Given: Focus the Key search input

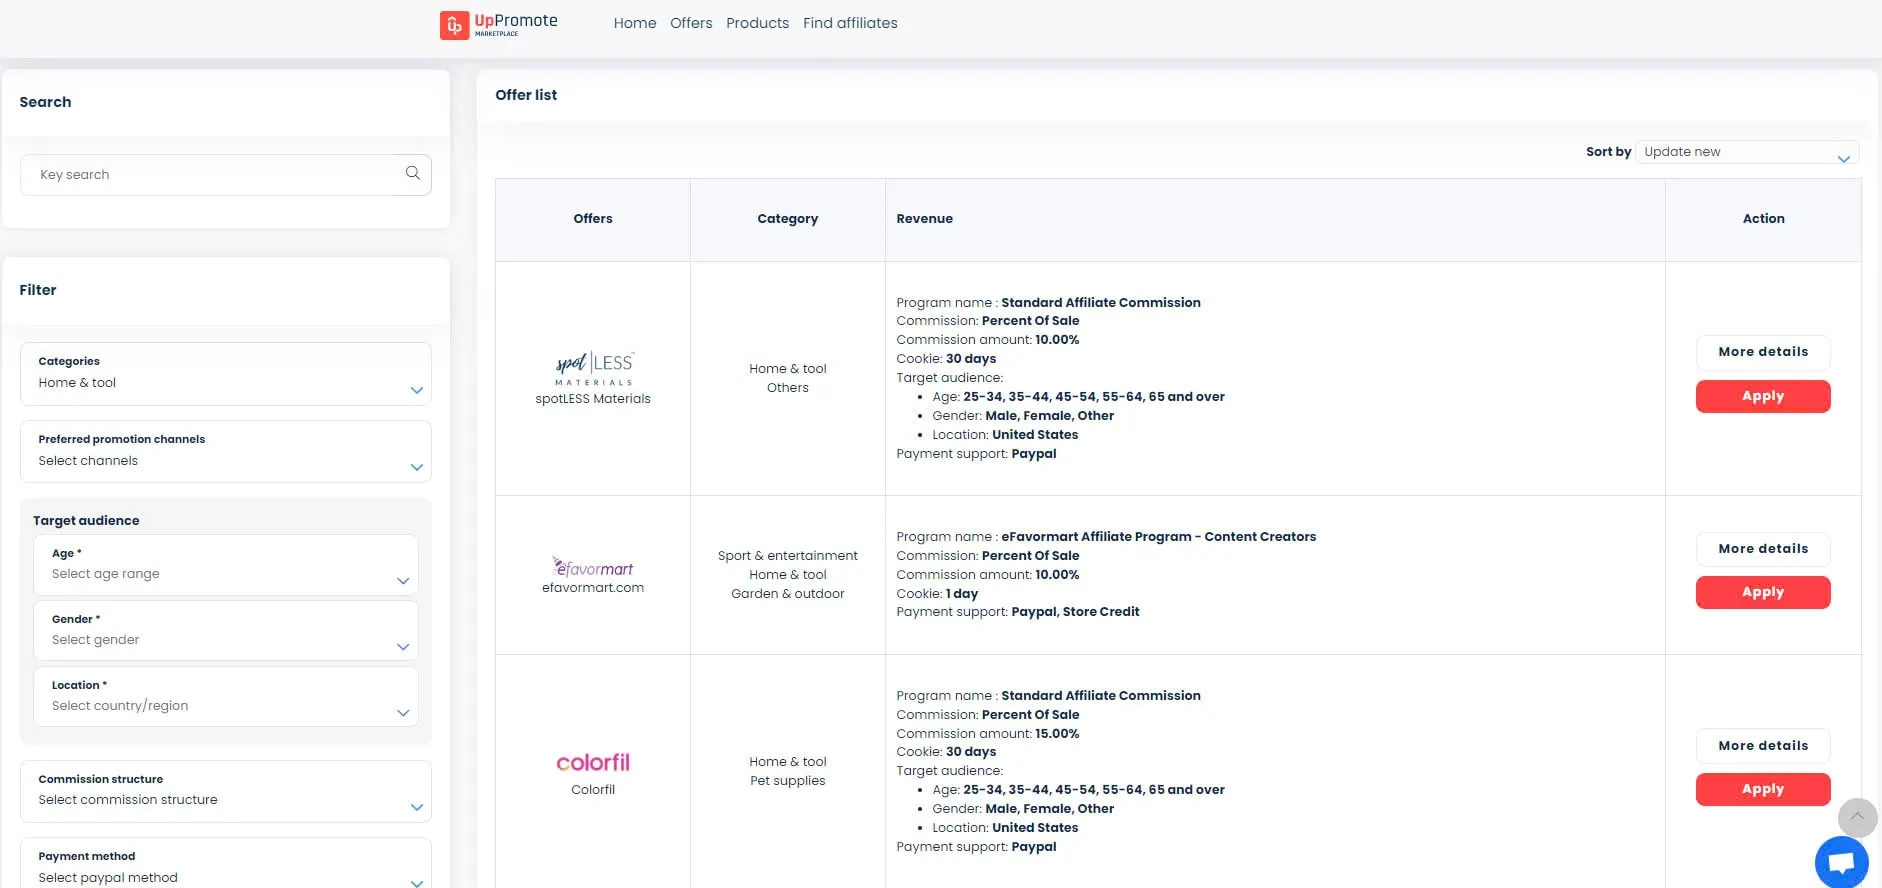Looking at the screenshot, I should click(x=226, y=175).
